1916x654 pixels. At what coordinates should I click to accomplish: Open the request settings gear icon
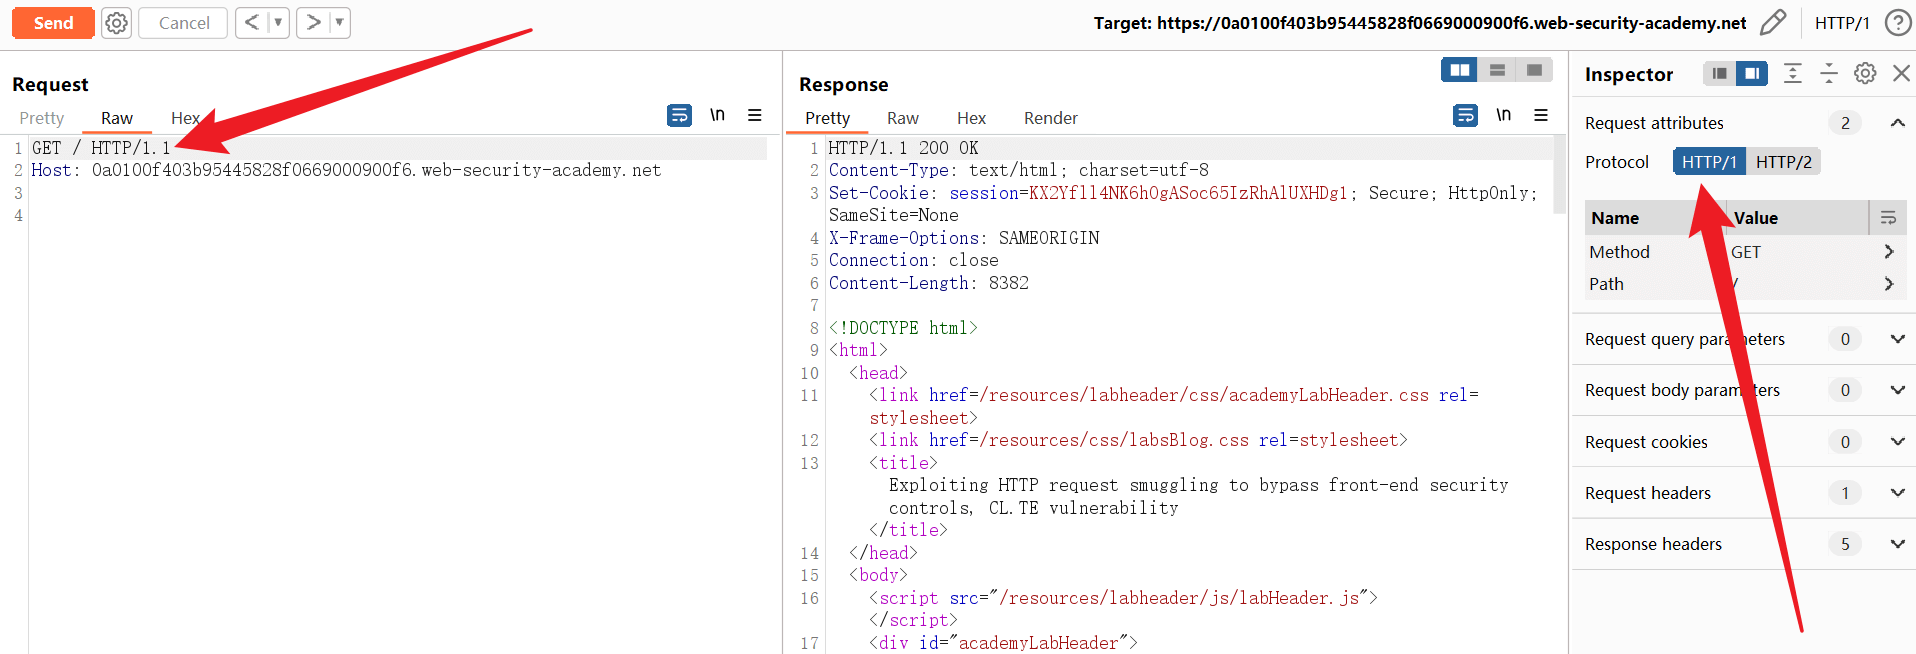pos(117,23)
